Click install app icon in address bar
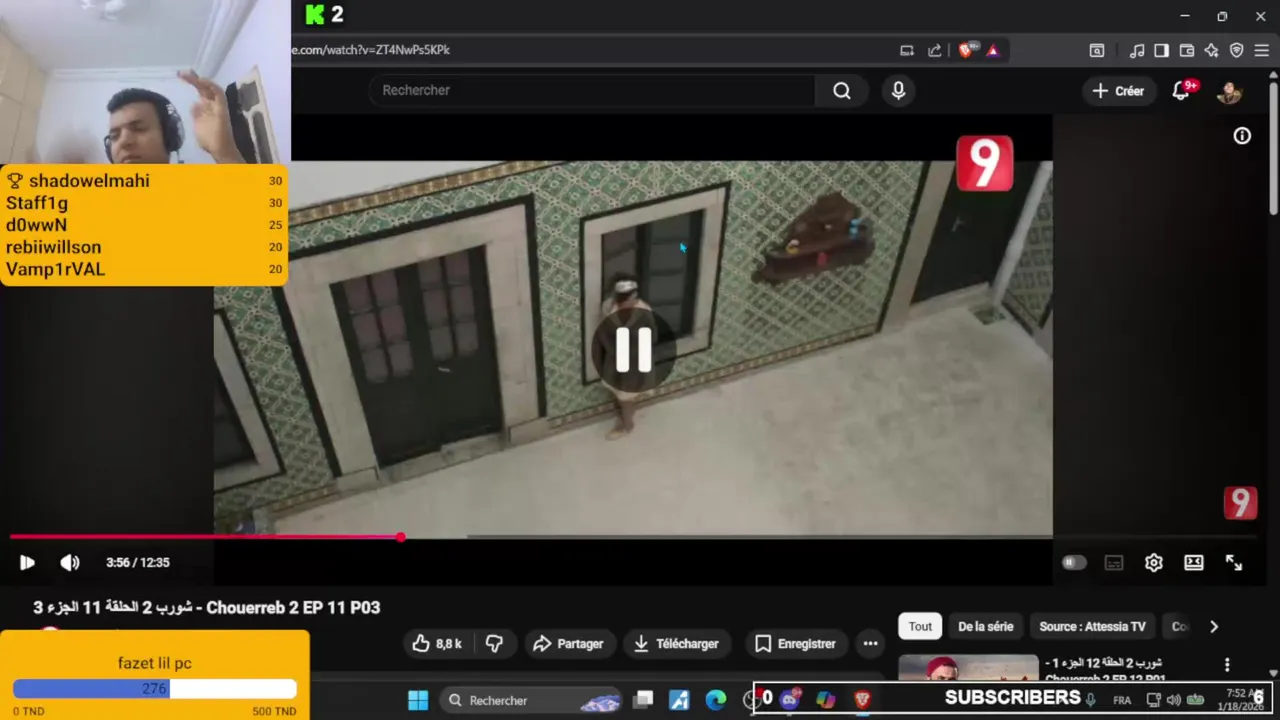Viewport: 1280px width, 720px height. [907, 50]
